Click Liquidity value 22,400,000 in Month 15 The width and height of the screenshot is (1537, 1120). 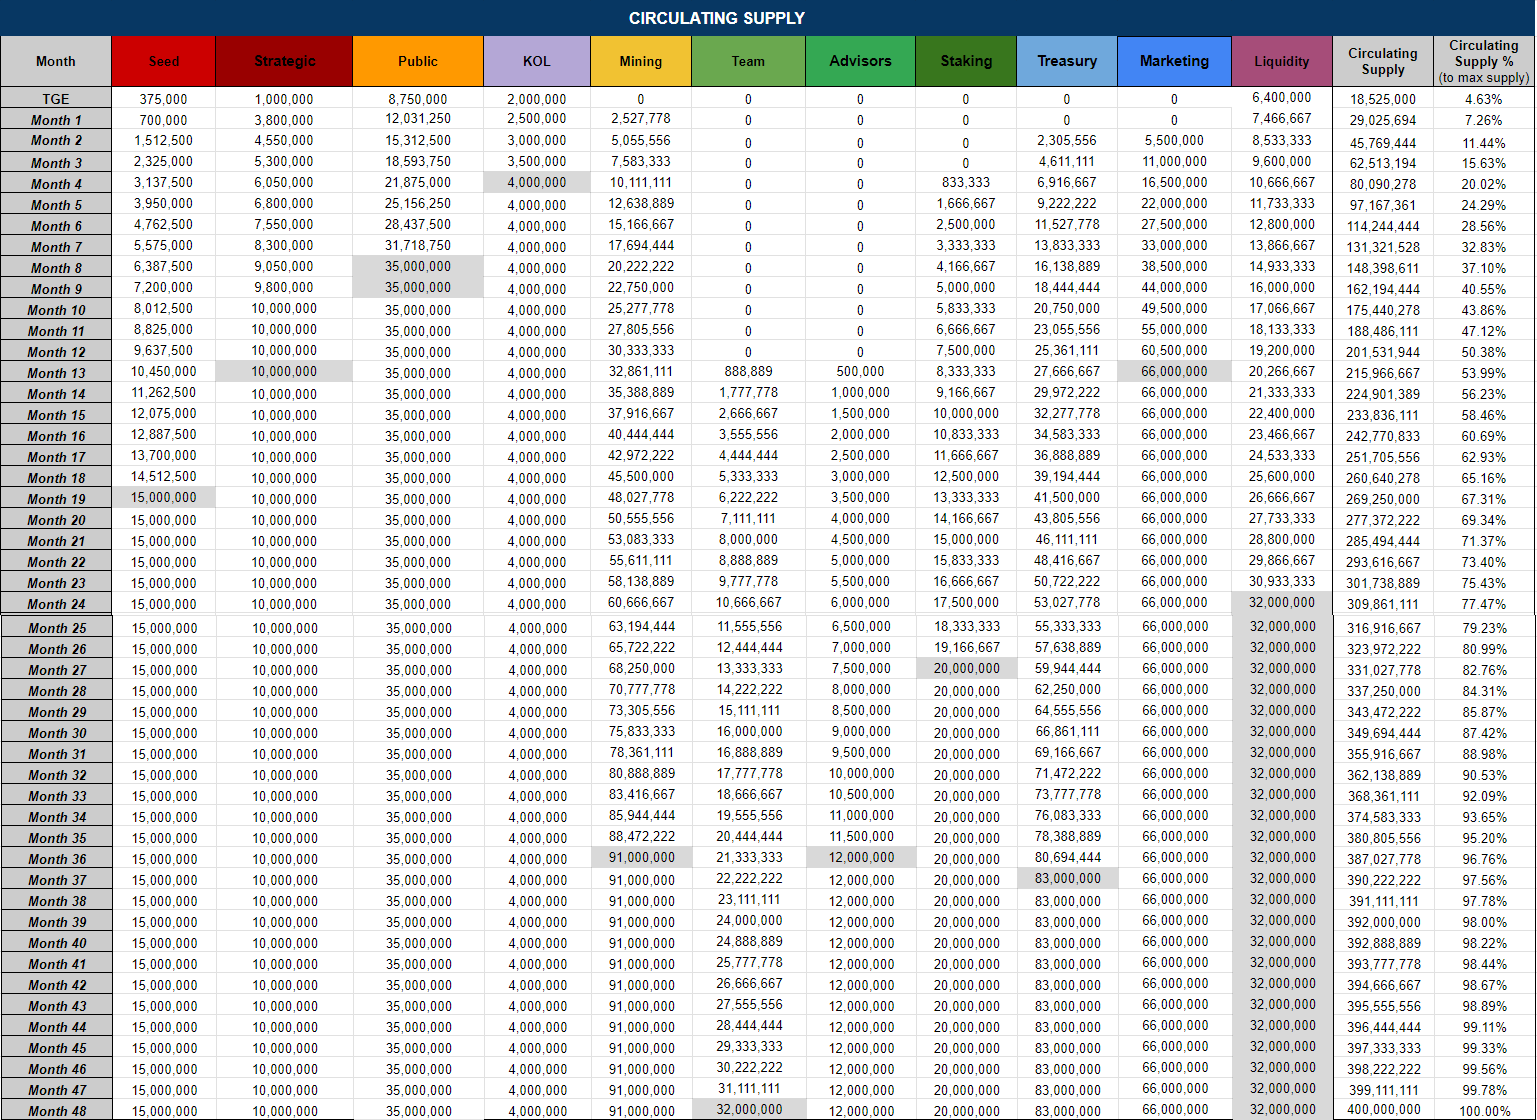tap(1282, 413)
